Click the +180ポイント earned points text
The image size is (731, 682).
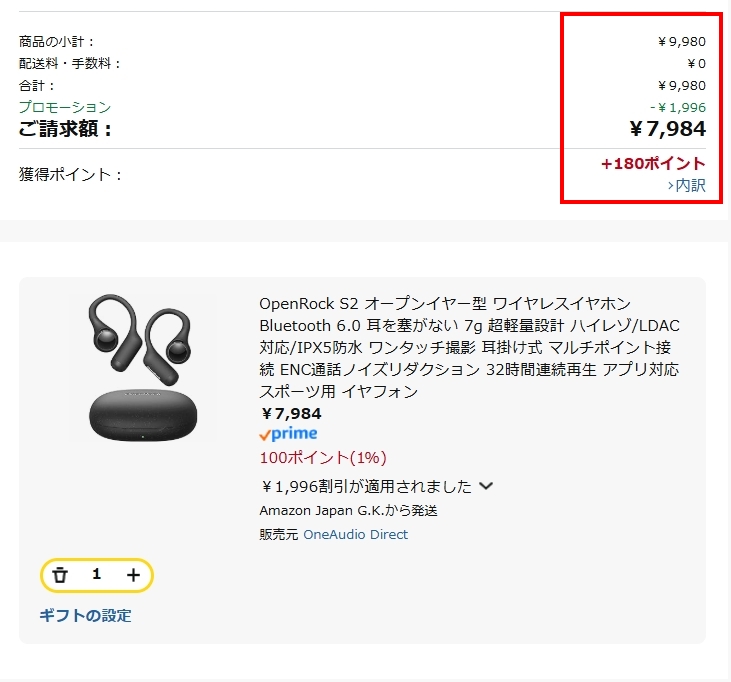point(653,164)
